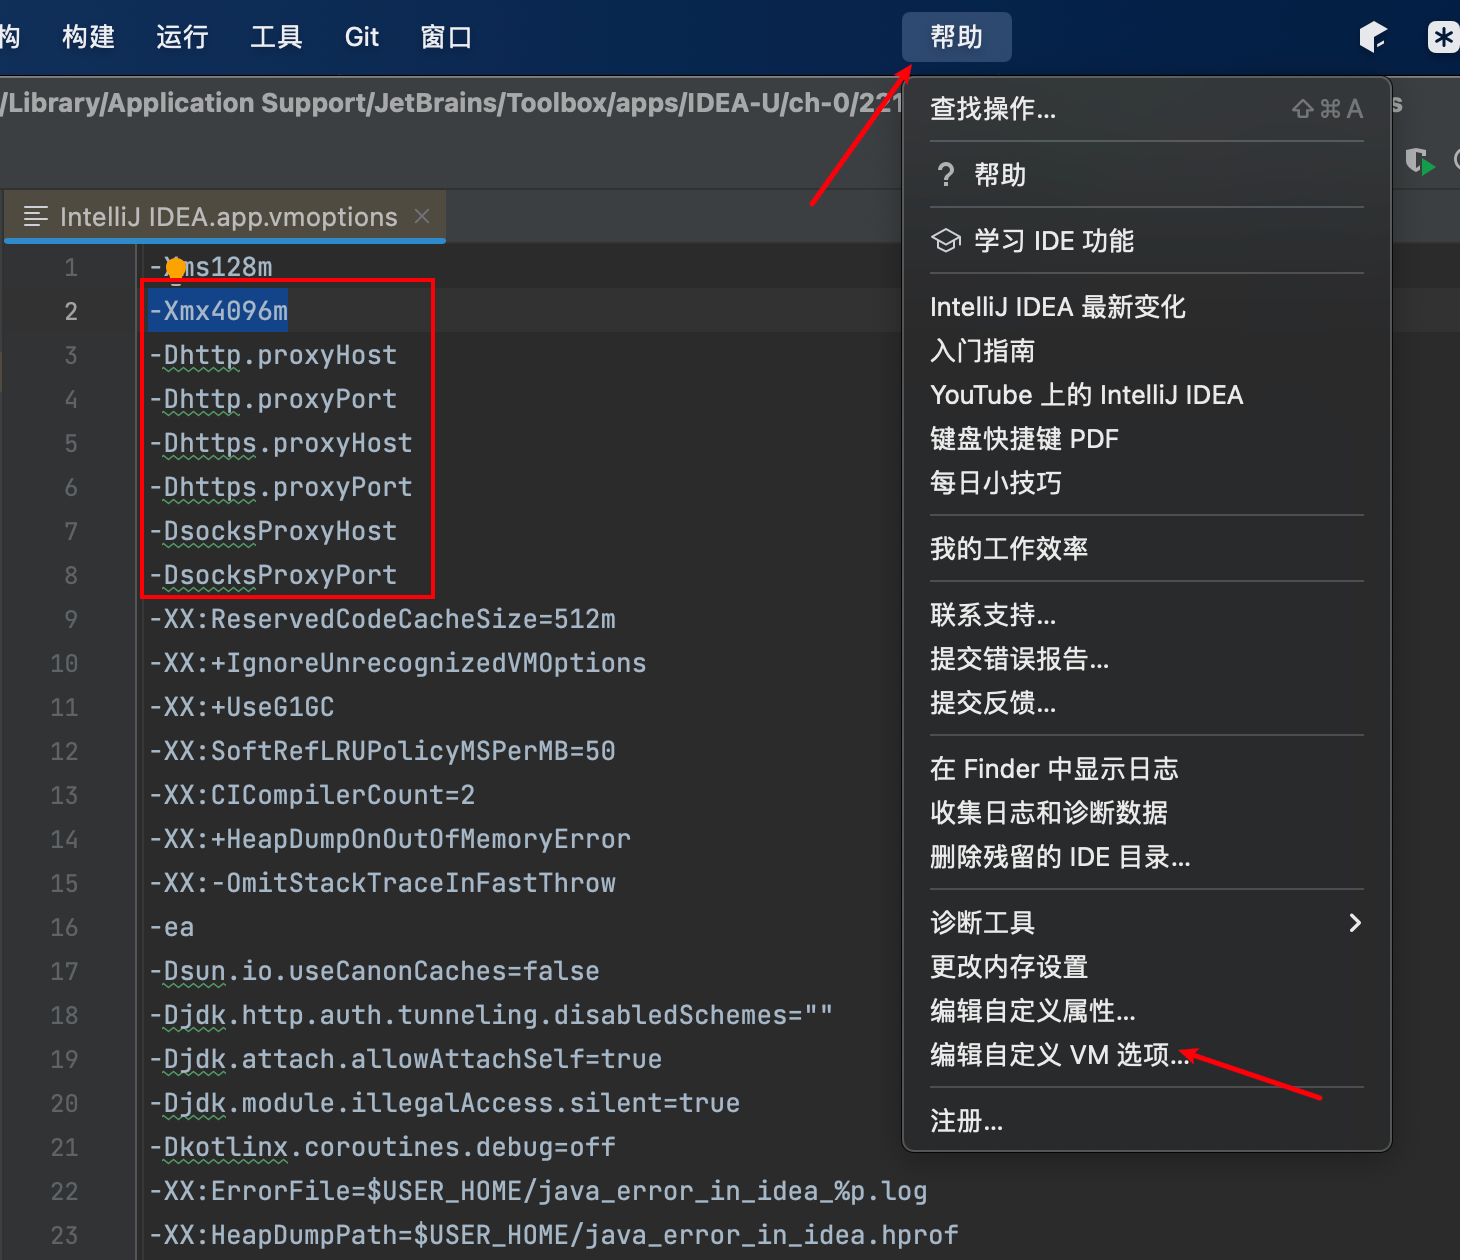Open the Git menu
1460x1260 pixels.
coord(362,37)
